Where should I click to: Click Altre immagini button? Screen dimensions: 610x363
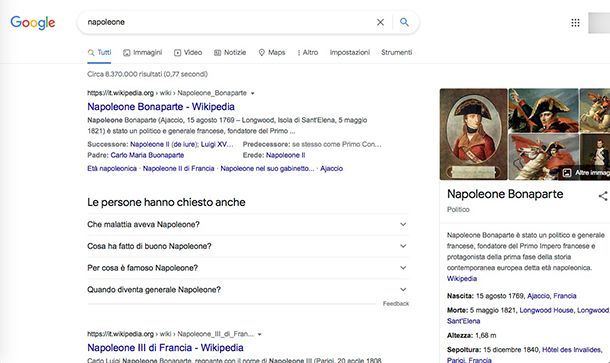click(x=586, y=173)
